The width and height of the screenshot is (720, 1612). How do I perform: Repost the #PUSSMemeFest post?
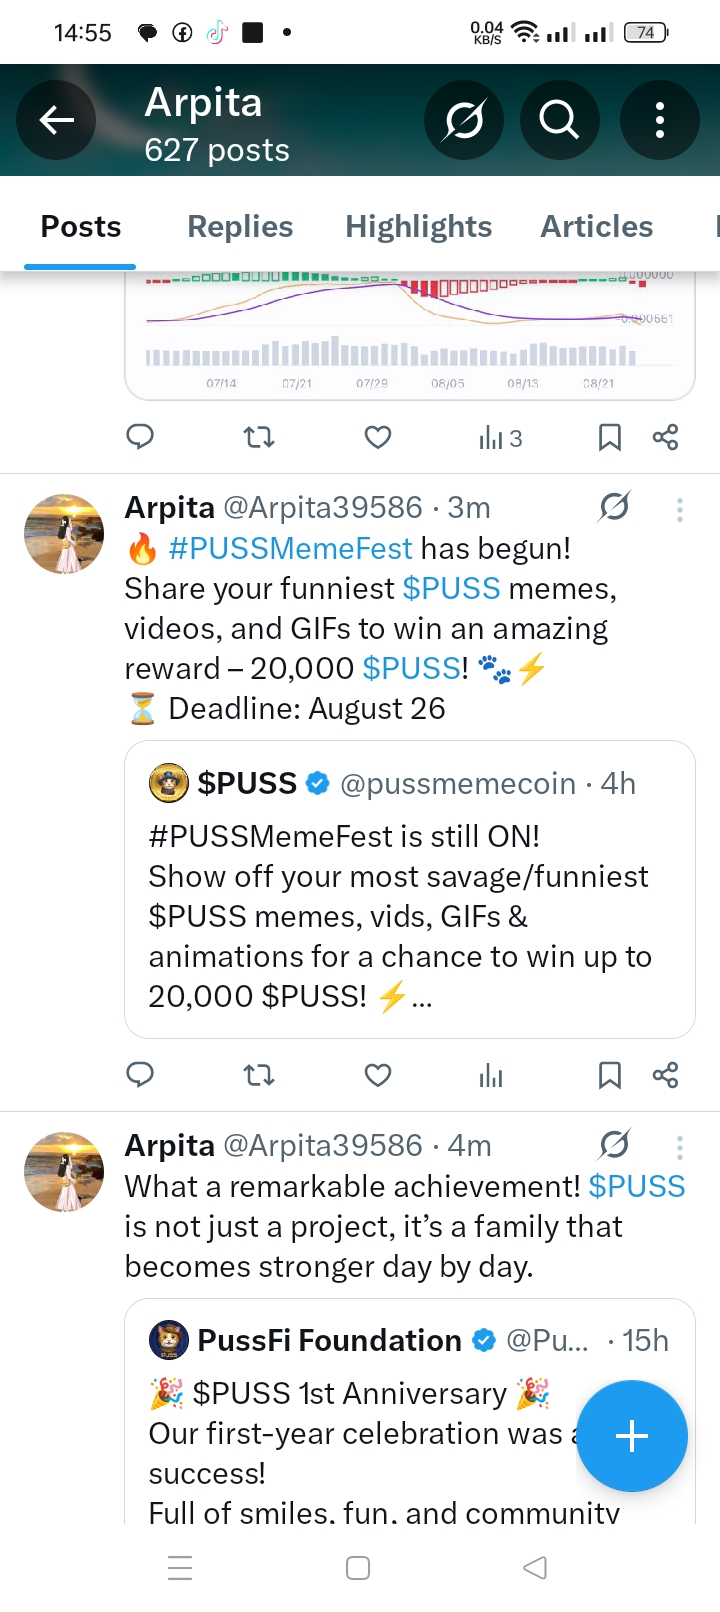pyautogui.click(x=259, y=1075)
